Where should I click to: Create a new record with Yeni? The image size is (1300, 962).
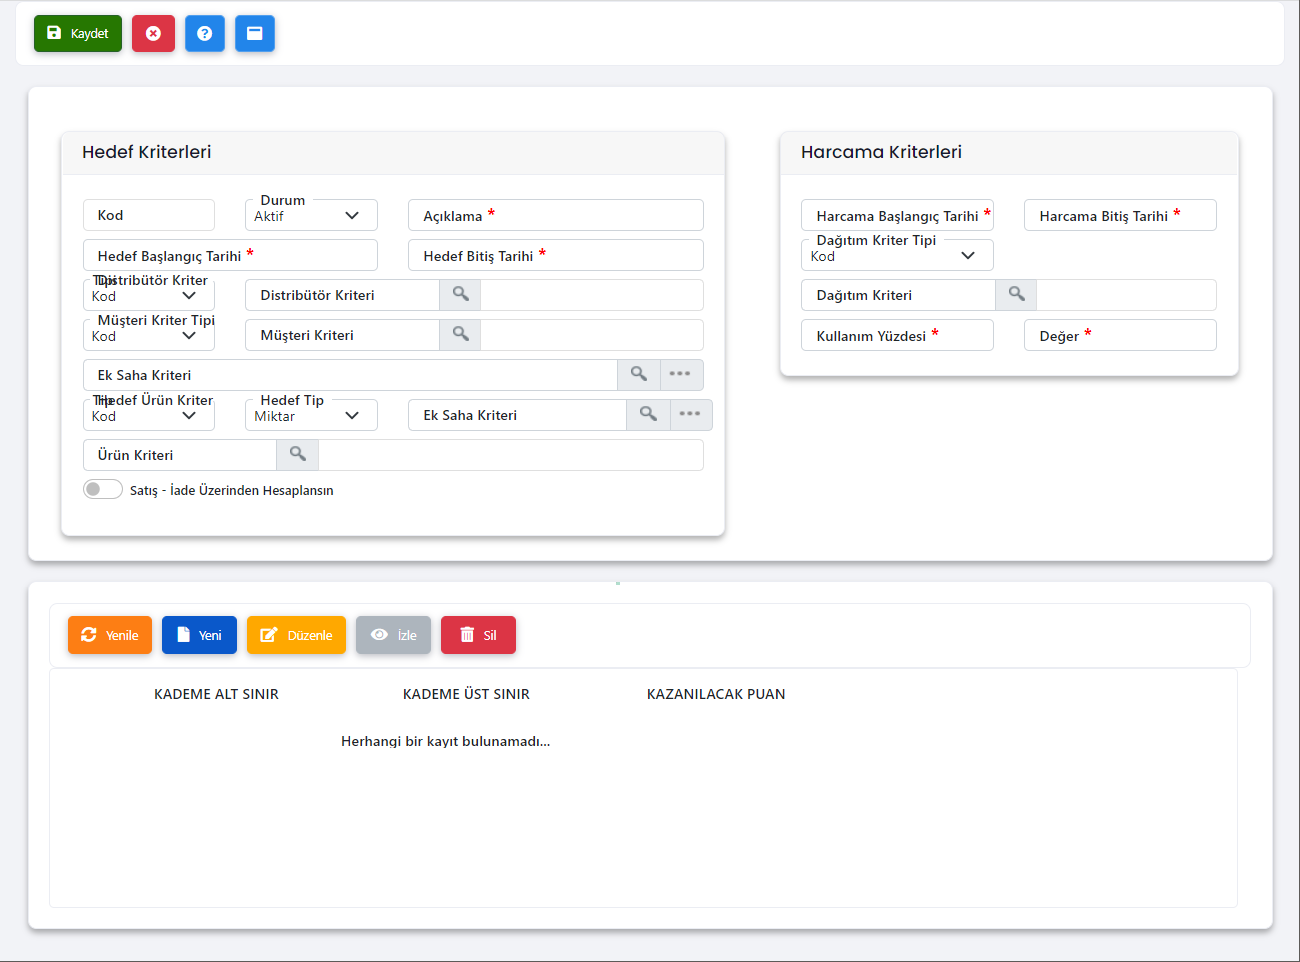[x=199, y=635]
